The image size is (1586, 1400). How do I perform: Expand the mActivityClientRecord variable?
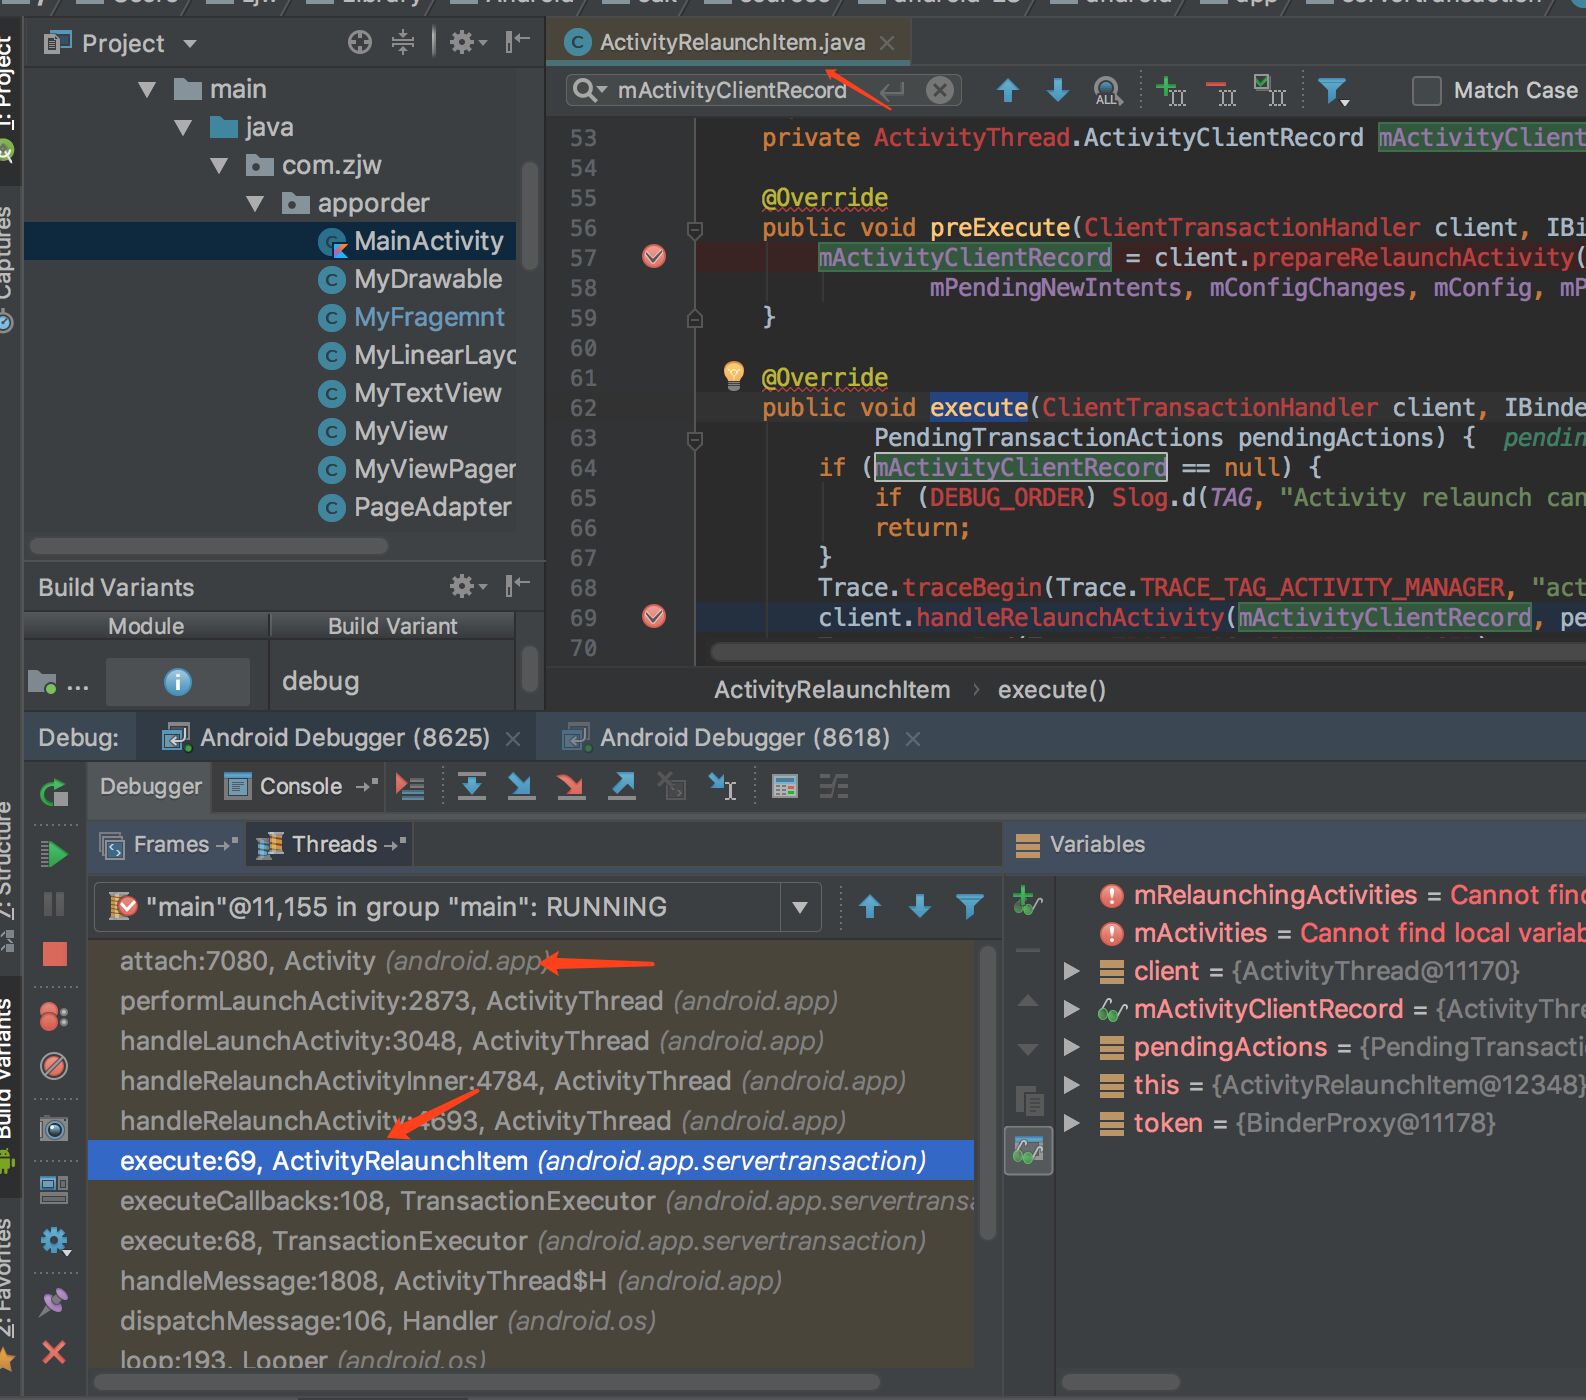coord(1072,1009)
